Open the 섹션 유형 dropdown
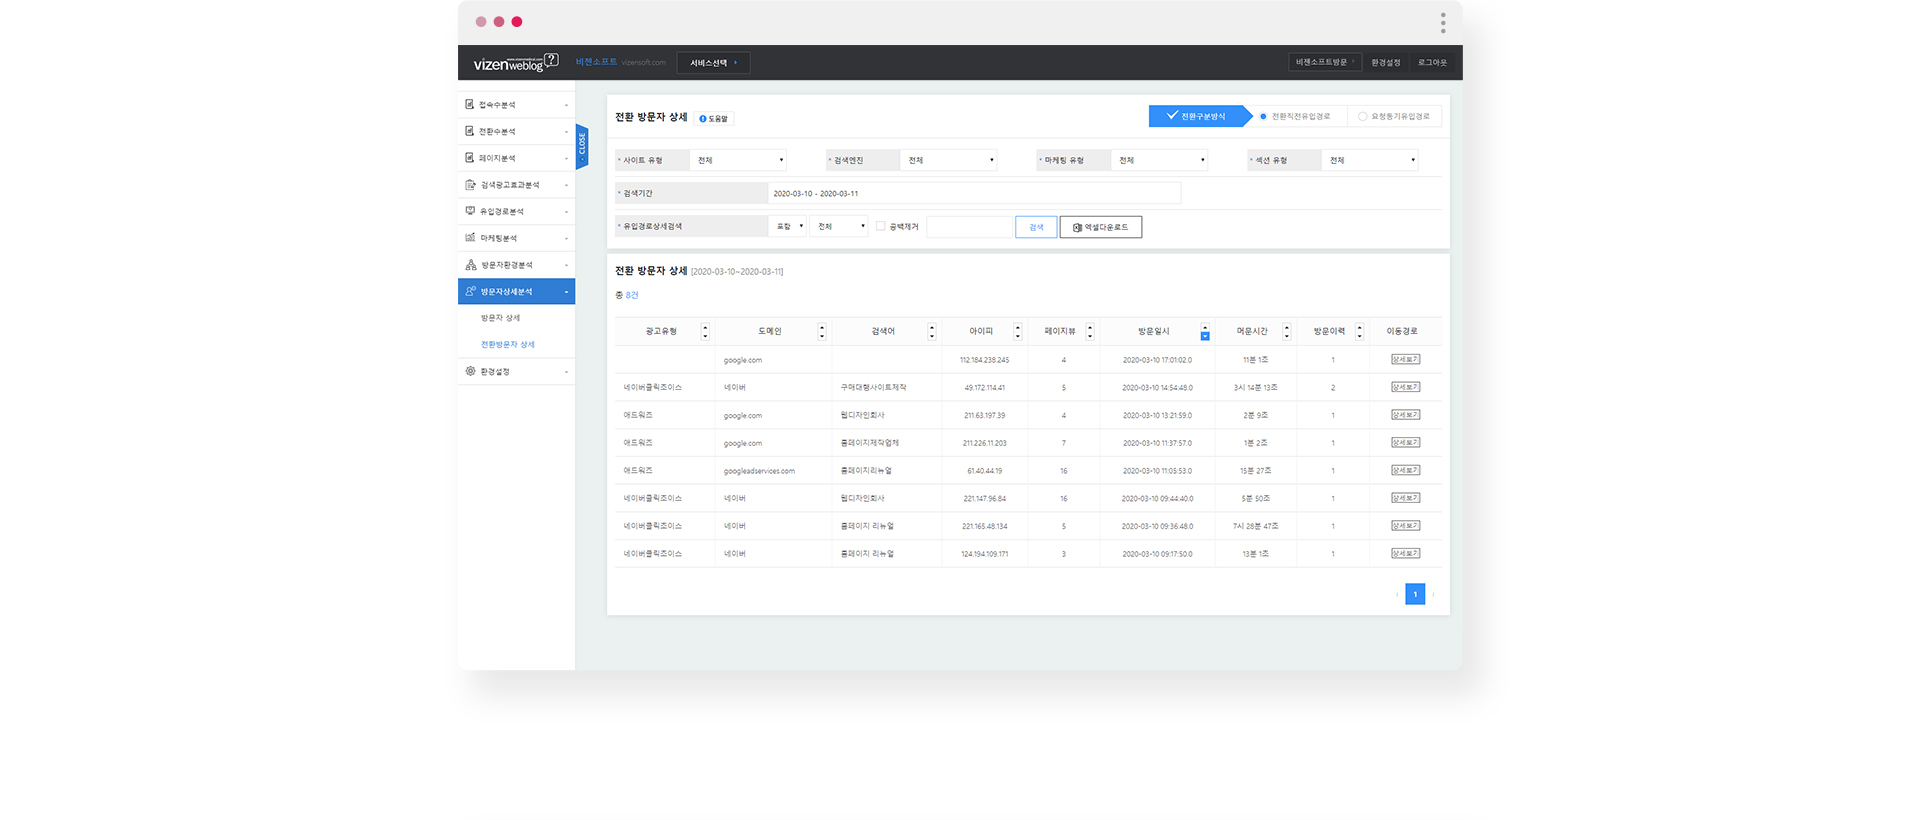 pos(1371,160)
